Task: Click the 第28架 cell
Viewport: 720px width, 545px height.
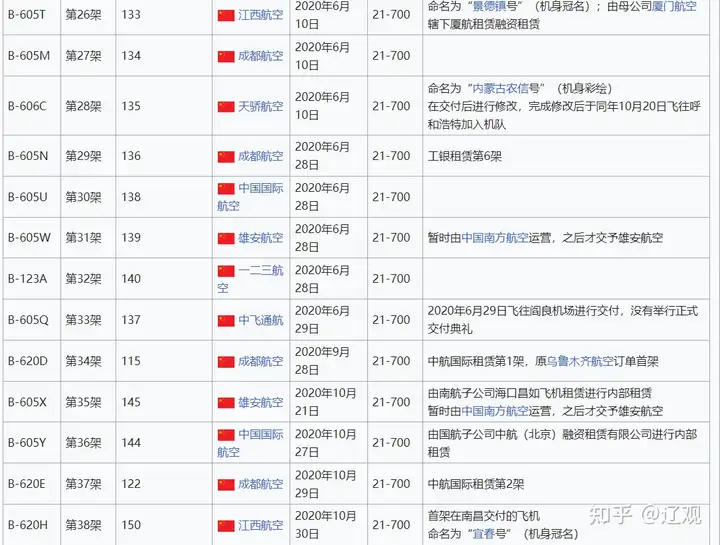Action: tap(88, 106)
